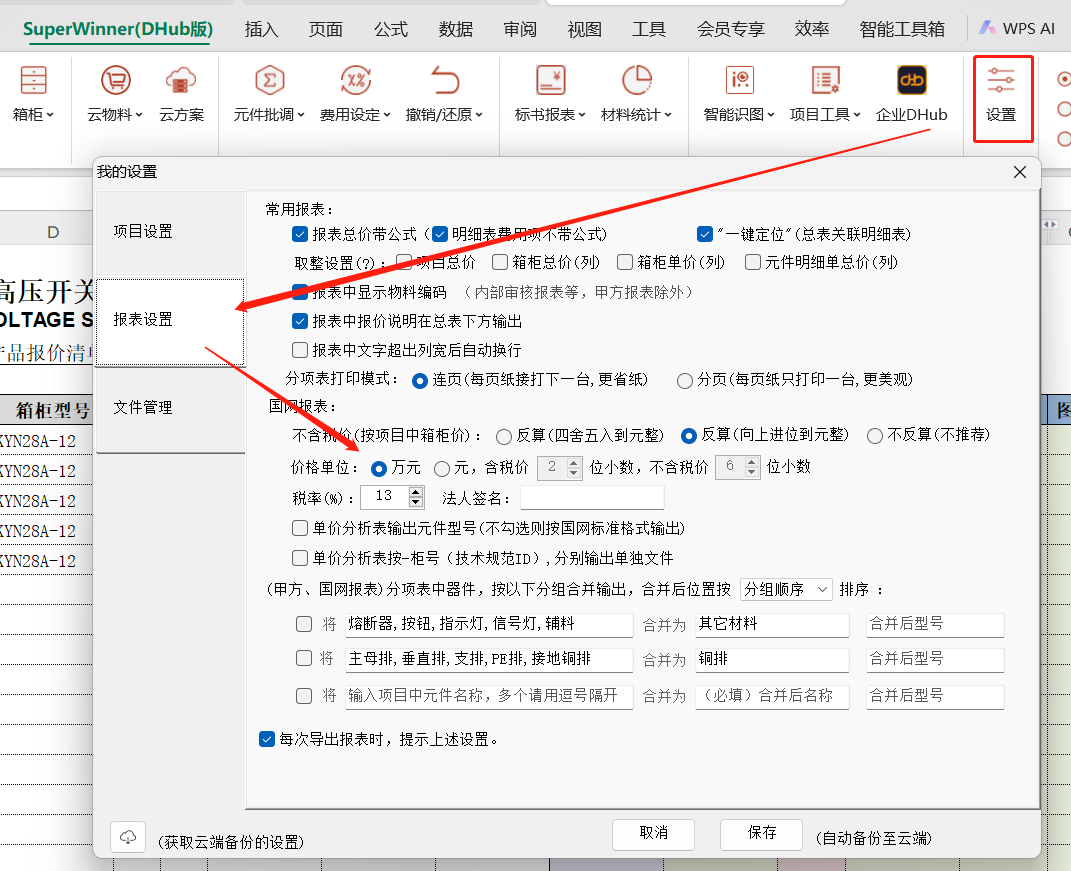Open the 数据 ribbon tab
The width and height of the screenshot is (1071, 871).
pyautogui.click(x=456, y=29)
